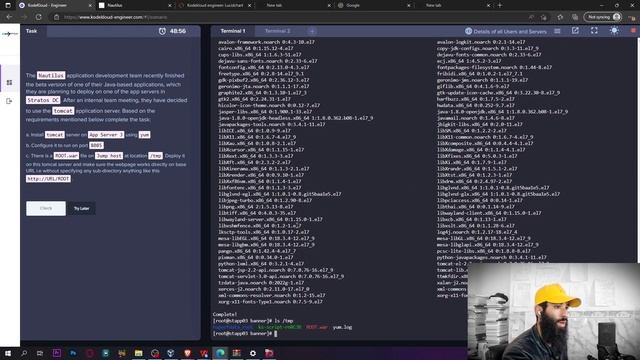Viewport: 640px width, 360px height.
Task: Switch to the Nautilus browser tab
Action: (x=135, y=5)
